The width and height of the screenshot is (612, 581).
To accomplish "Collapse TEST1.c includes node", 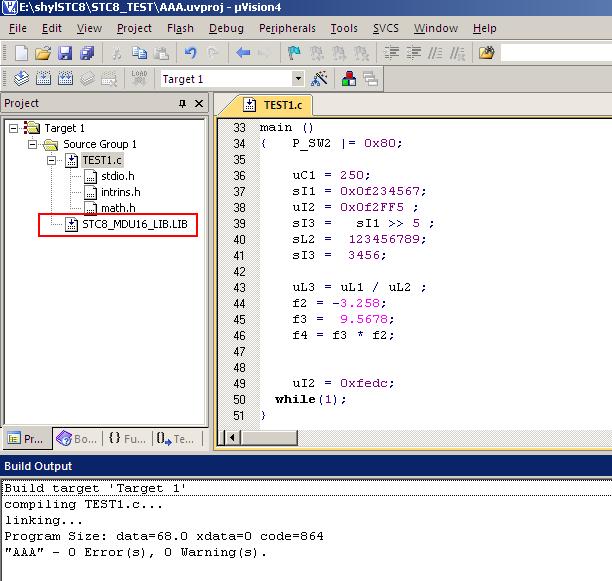I will (51, 160).
